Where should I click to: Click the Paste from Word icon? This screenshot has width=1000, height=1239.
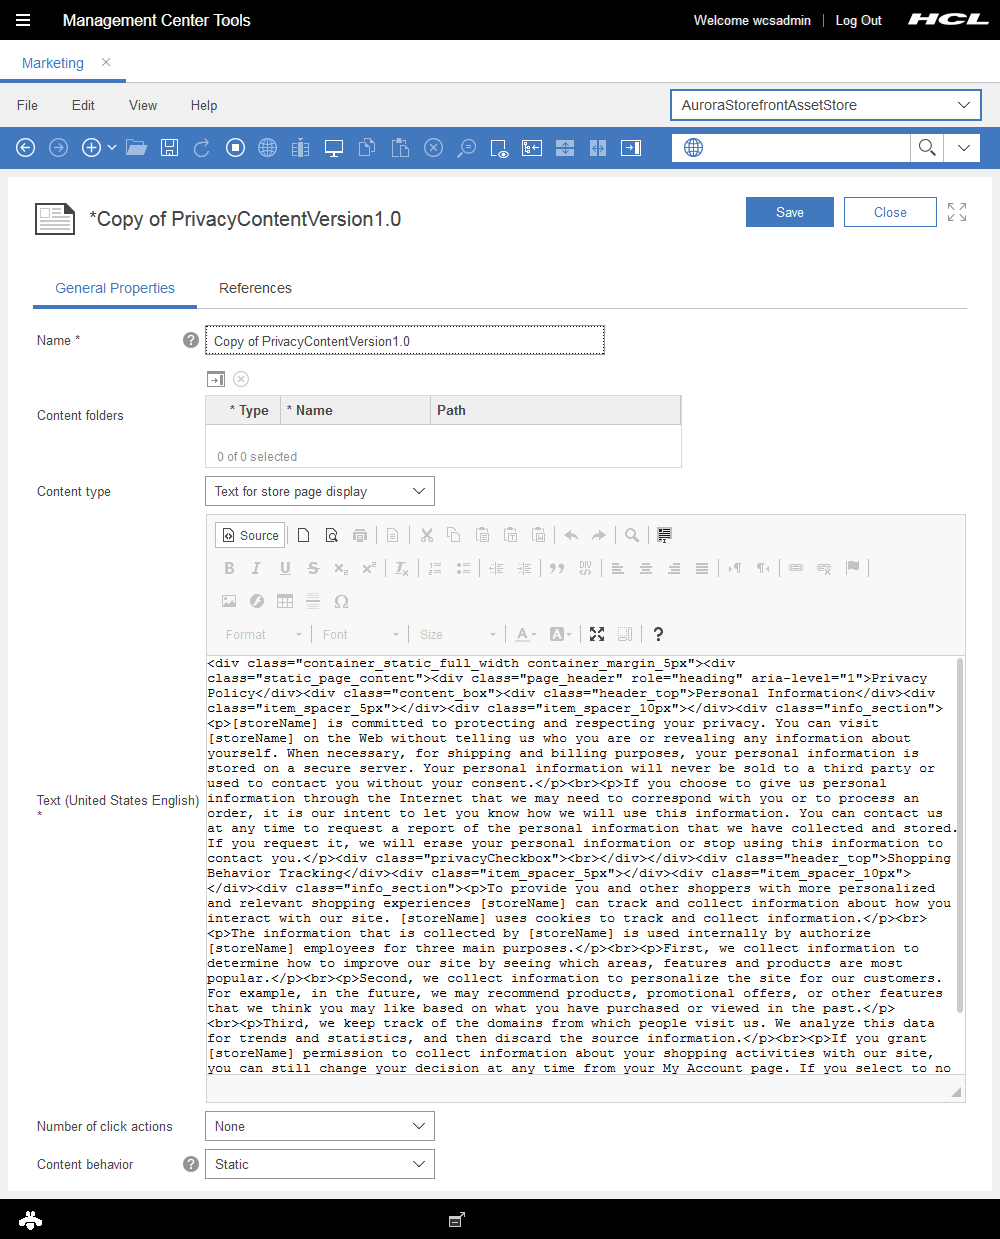(x=539, y=535)
